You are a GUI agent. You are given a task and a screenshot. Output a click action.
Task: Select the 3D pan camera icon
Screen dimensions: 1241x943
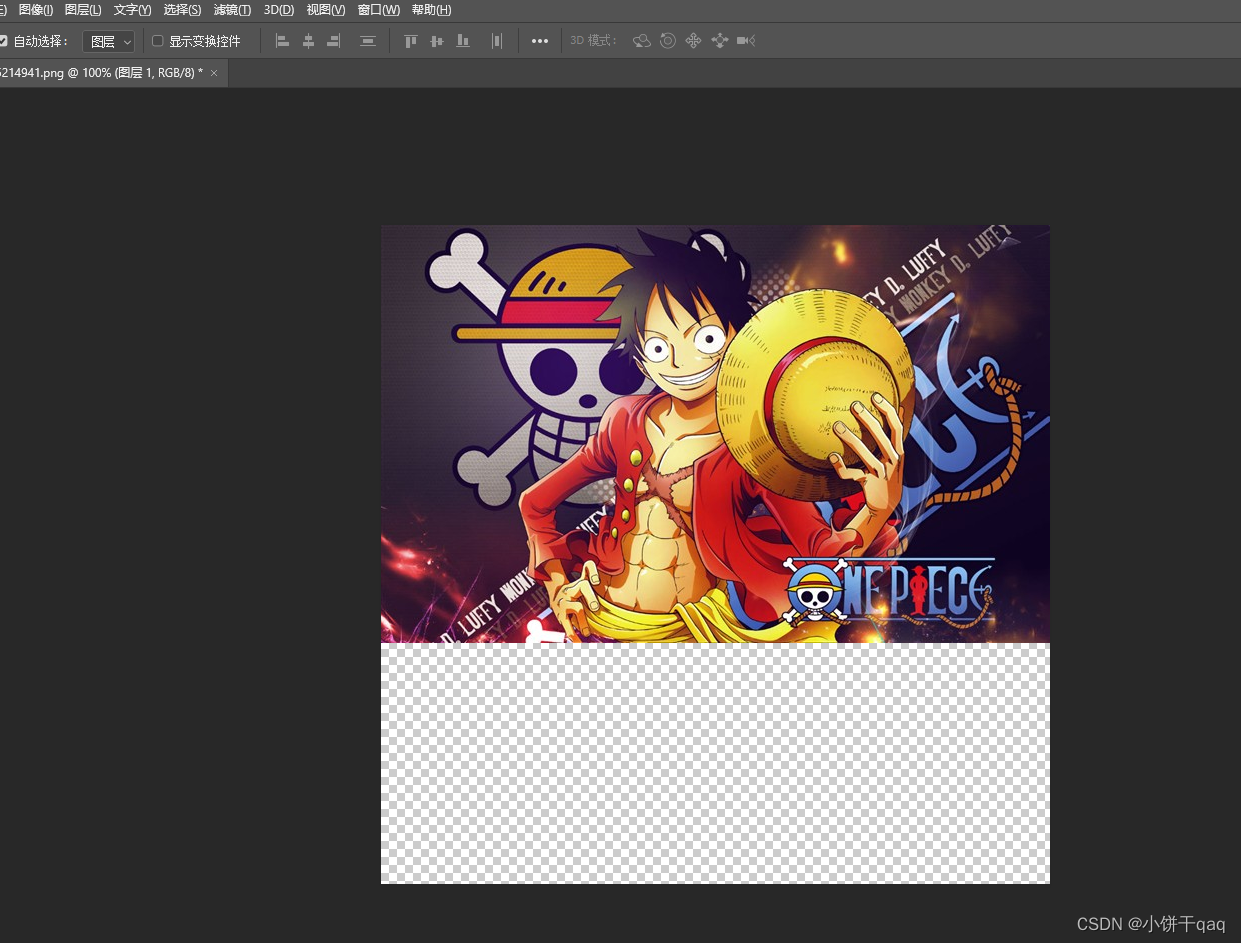pyautogui.click(x=693, y=41)
